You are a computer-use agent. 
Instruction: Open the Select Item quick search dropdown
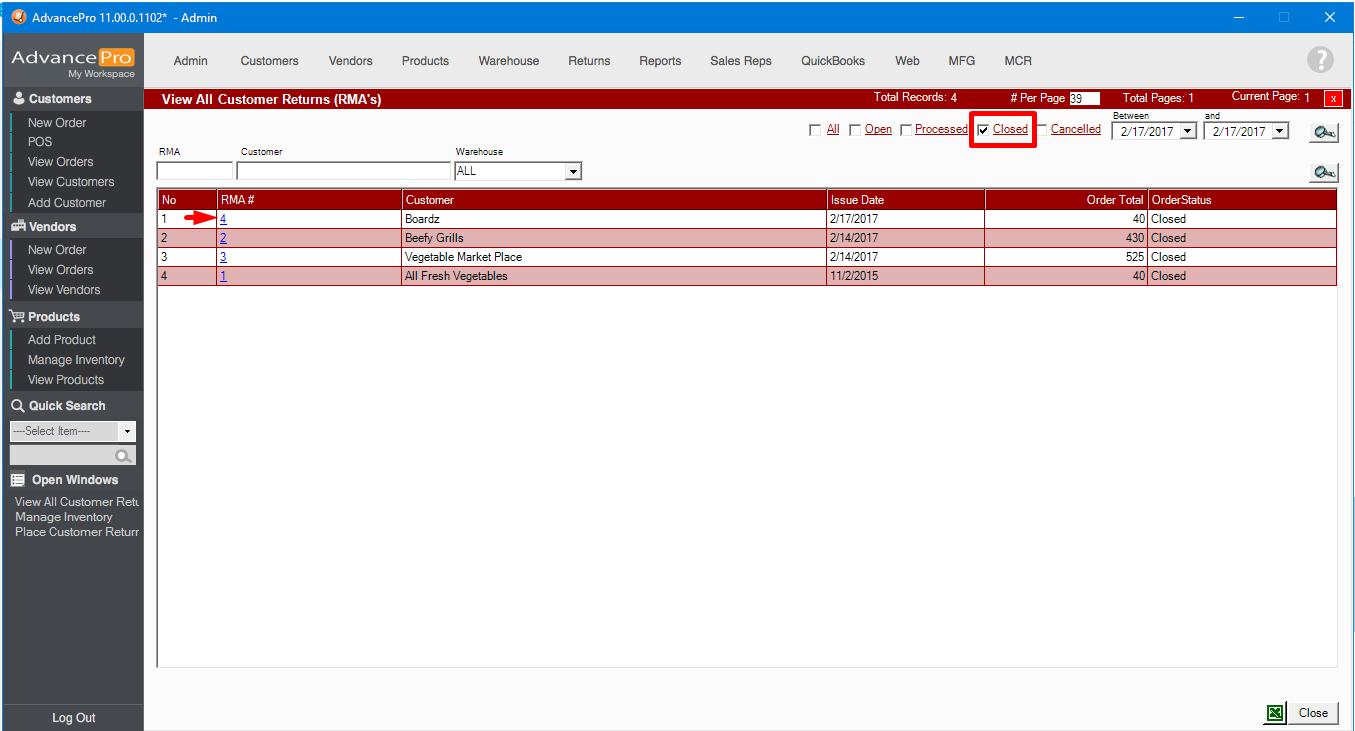[127, 432]
